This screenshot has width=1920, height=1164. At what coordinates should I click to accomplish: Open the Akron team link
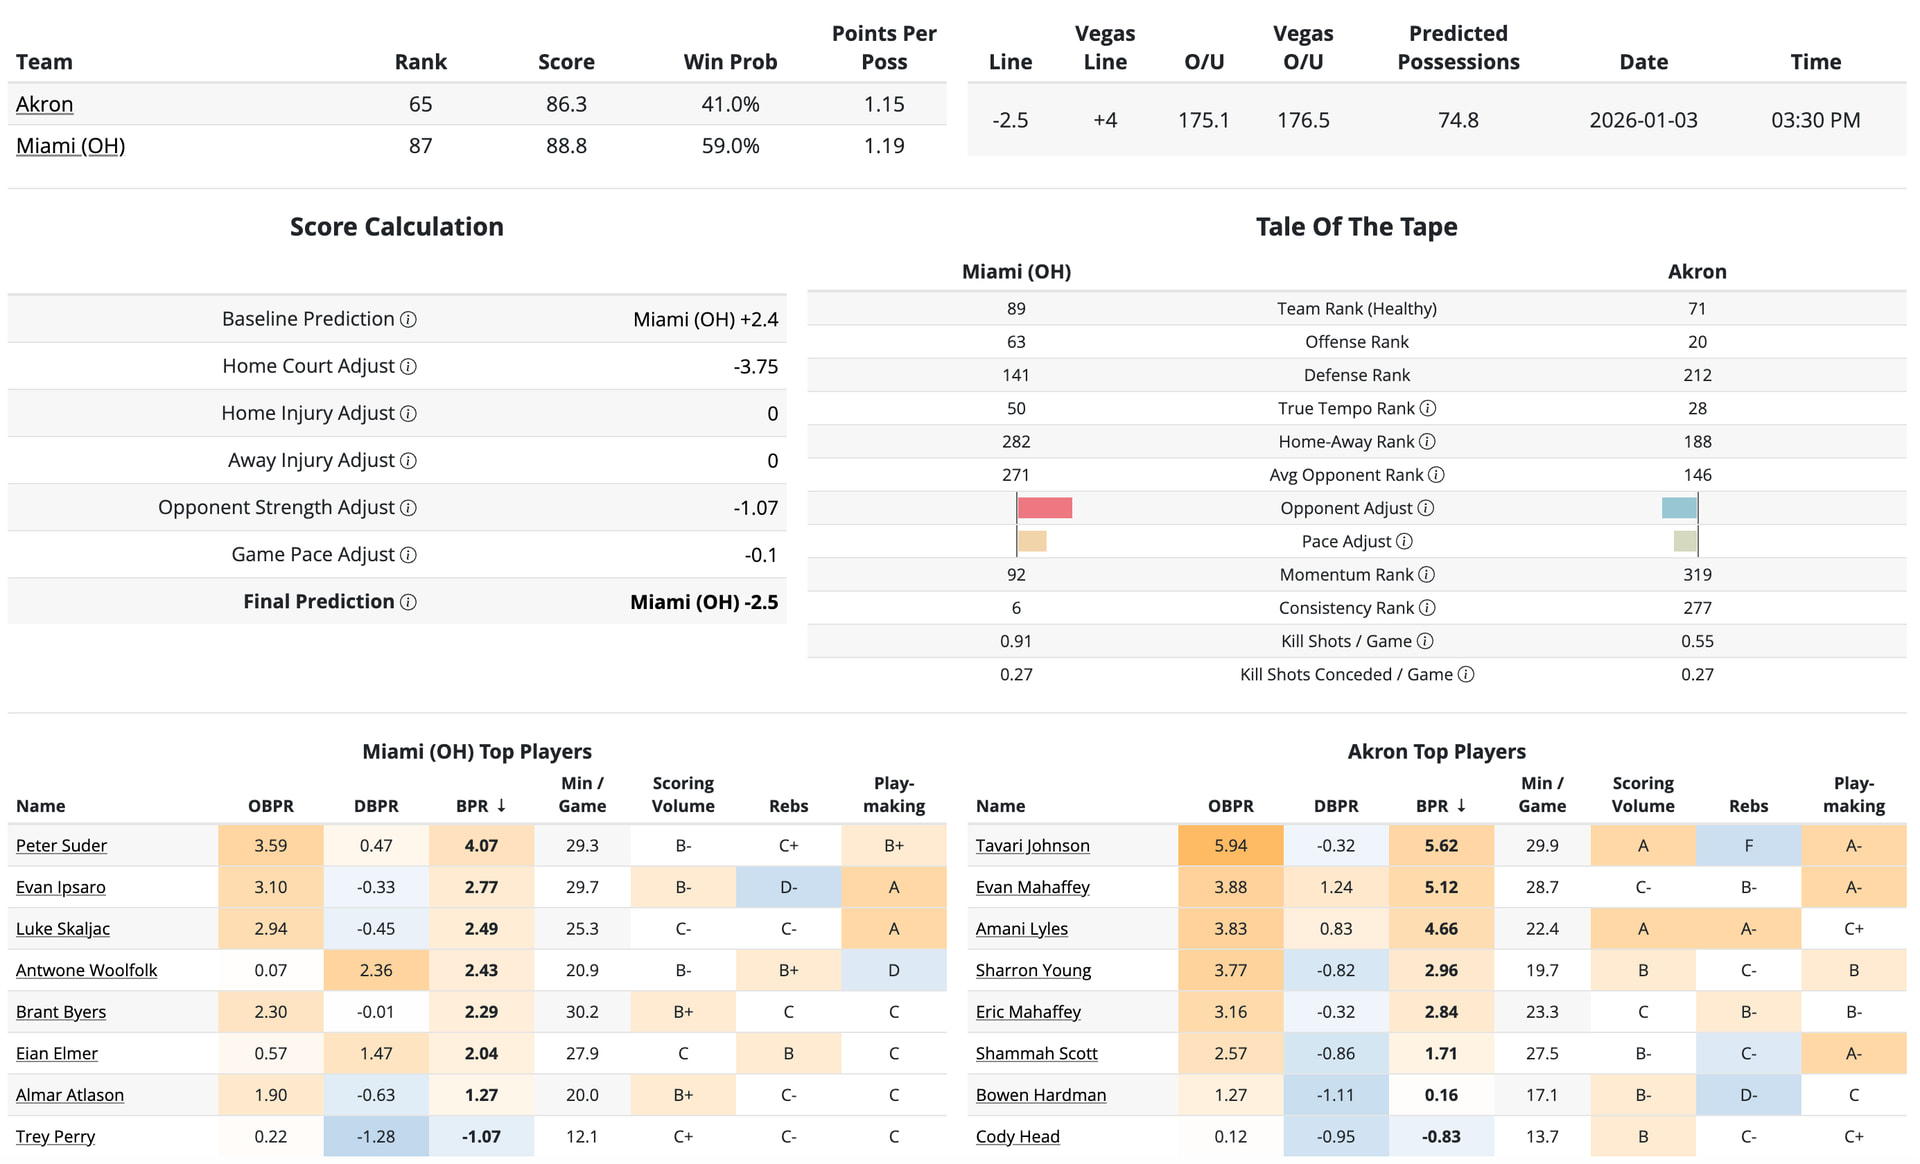pos(45,104)
